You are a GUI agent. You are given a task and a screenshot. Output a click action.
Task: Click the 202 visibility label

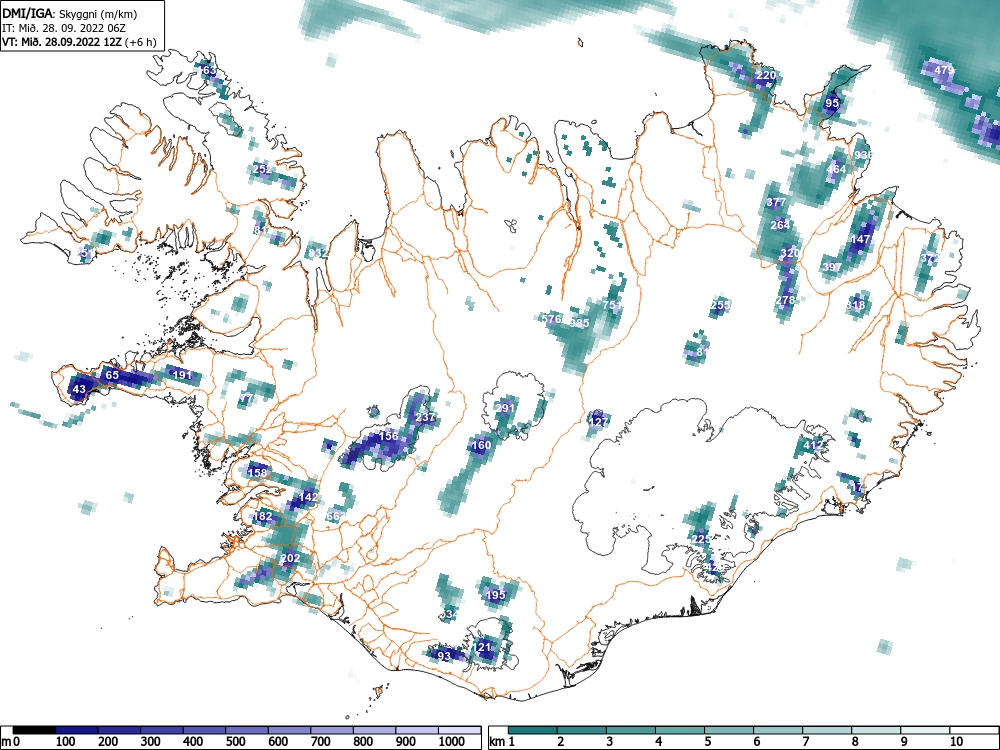[290, 559]
